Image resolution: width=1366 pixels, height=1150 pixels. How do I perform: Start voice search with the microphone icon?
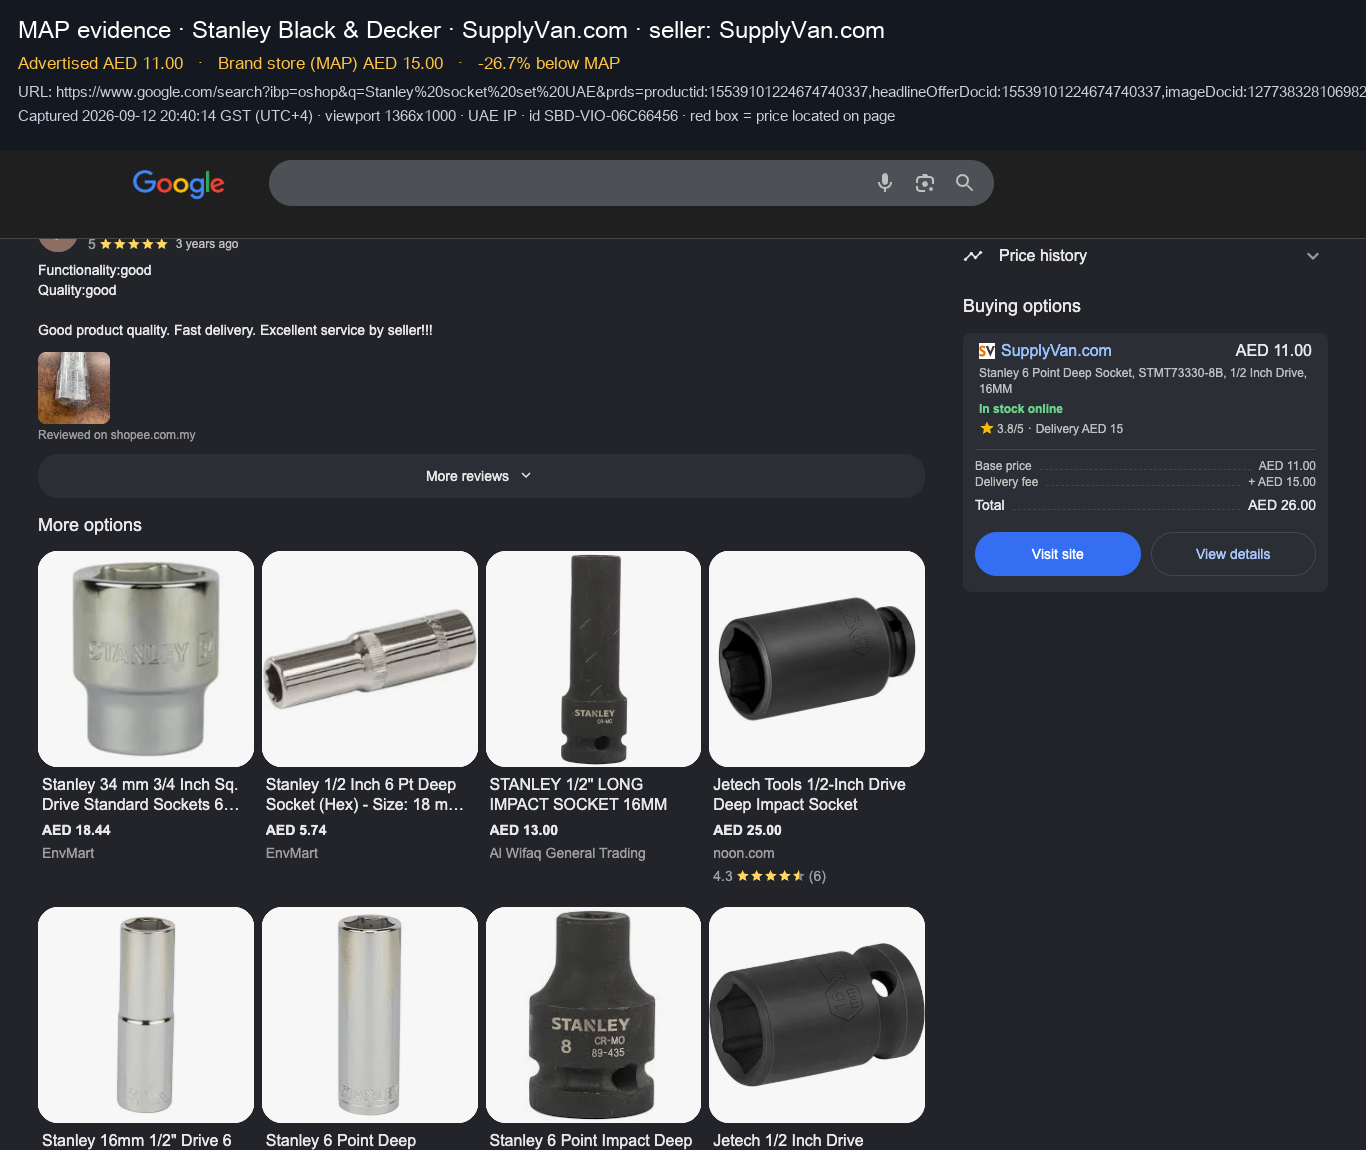coord(885,183)
